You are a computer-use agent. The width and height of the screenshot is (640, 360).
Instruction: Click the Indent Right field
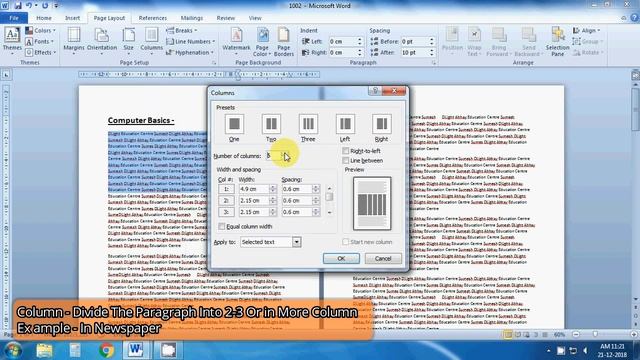(x=342, y=53)
